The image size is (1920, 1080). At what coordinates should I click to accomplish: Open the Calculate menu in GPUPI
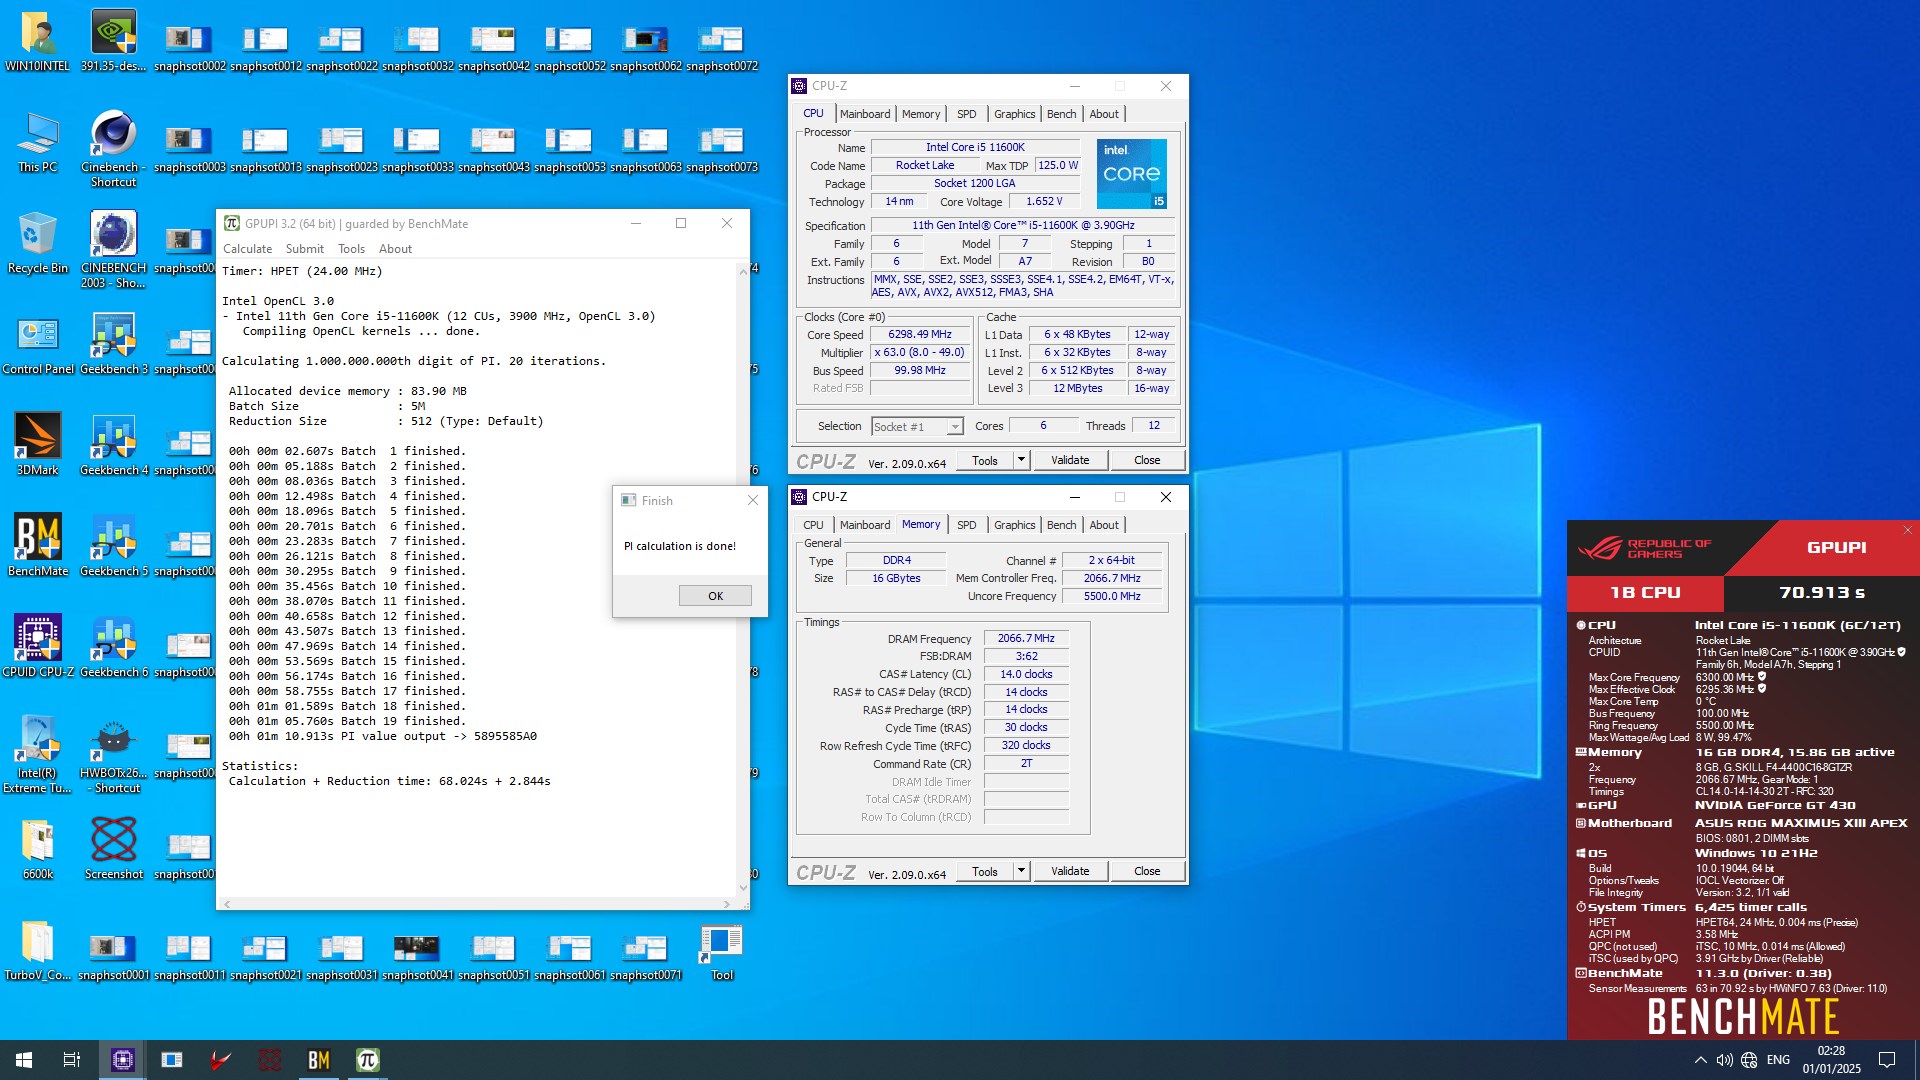click(247, 249)
